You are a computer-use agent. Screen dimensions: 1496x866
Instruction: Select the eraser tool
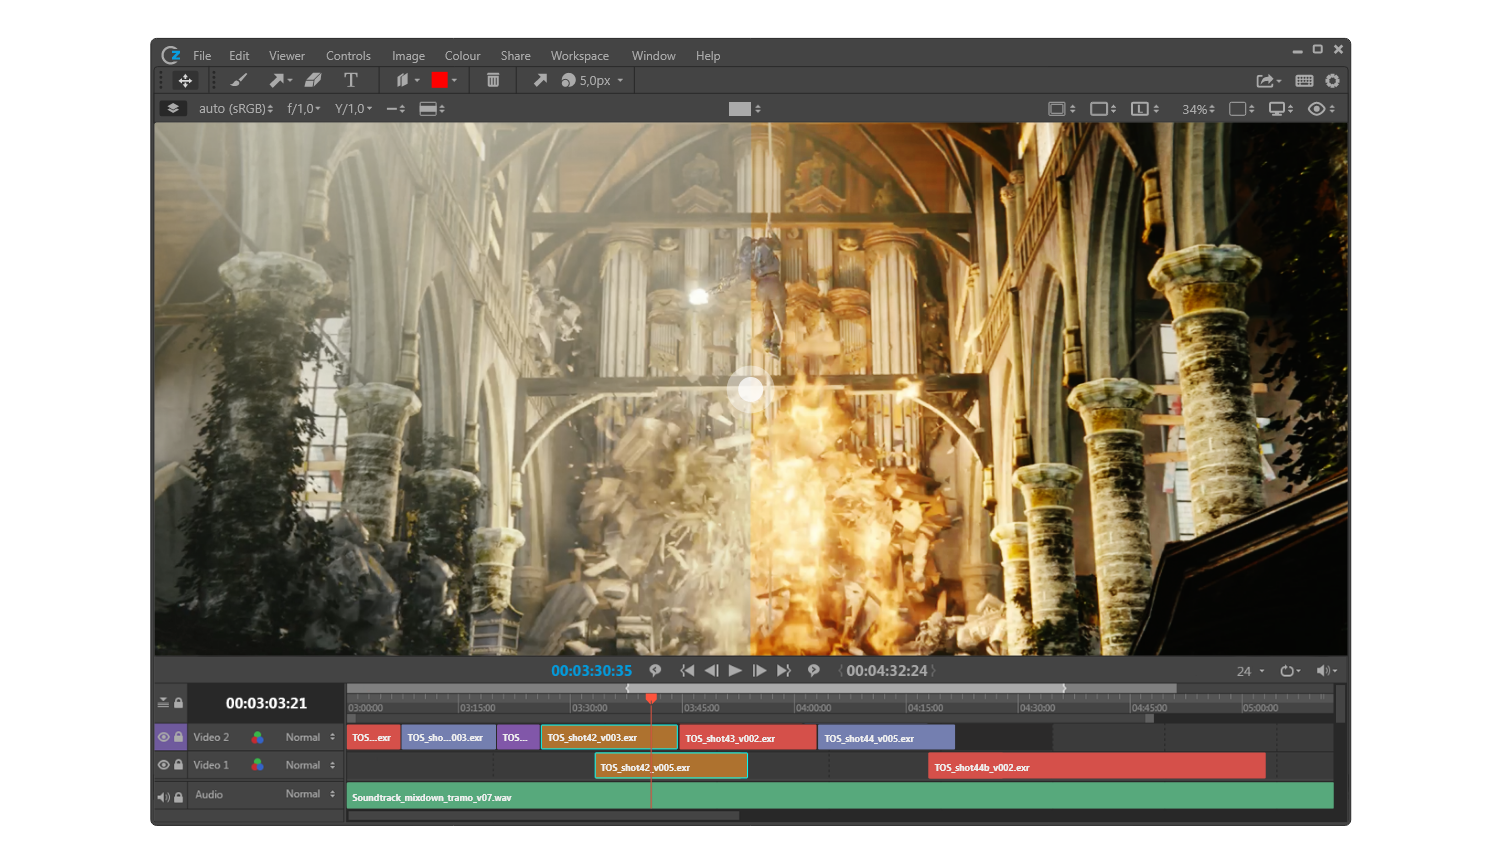pyautogui.click(x=313, y=80)
